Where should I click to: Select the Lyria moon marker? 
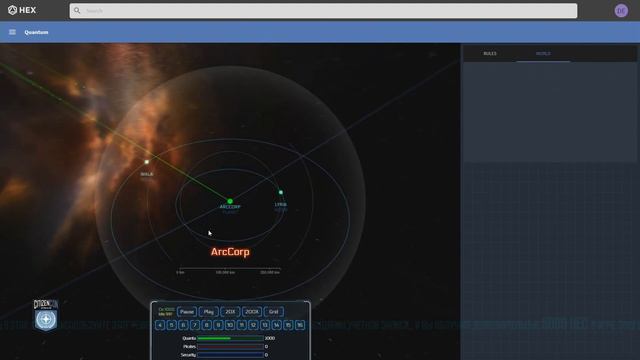[280, 192]
